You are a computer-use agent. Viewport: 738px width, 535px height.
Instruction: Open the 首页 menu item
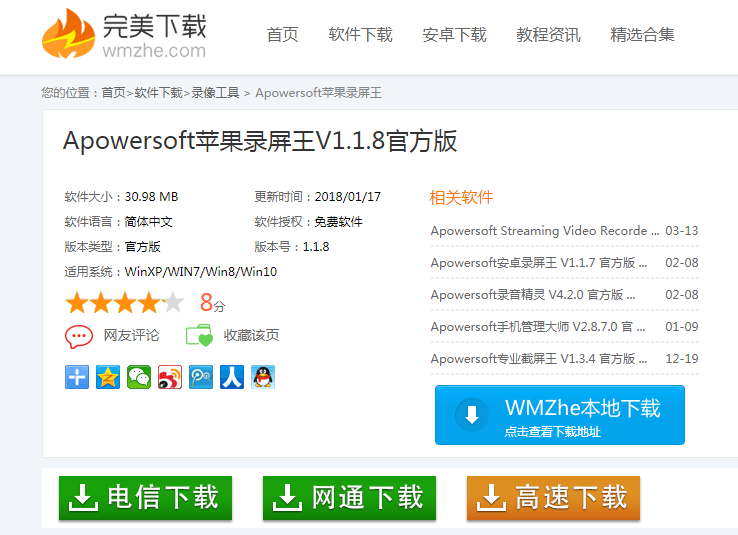(282, 35)
